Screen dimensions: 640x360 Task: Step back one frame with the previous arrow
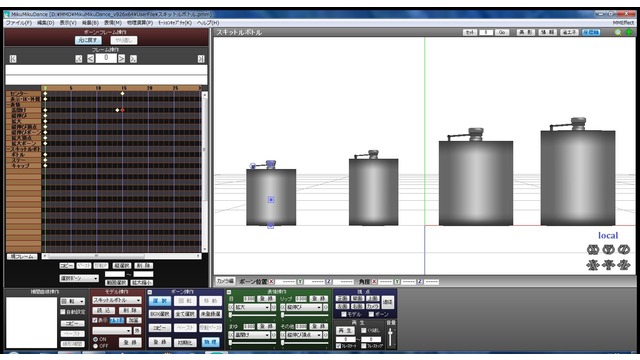pyautogui.click(x=90, y=59)
